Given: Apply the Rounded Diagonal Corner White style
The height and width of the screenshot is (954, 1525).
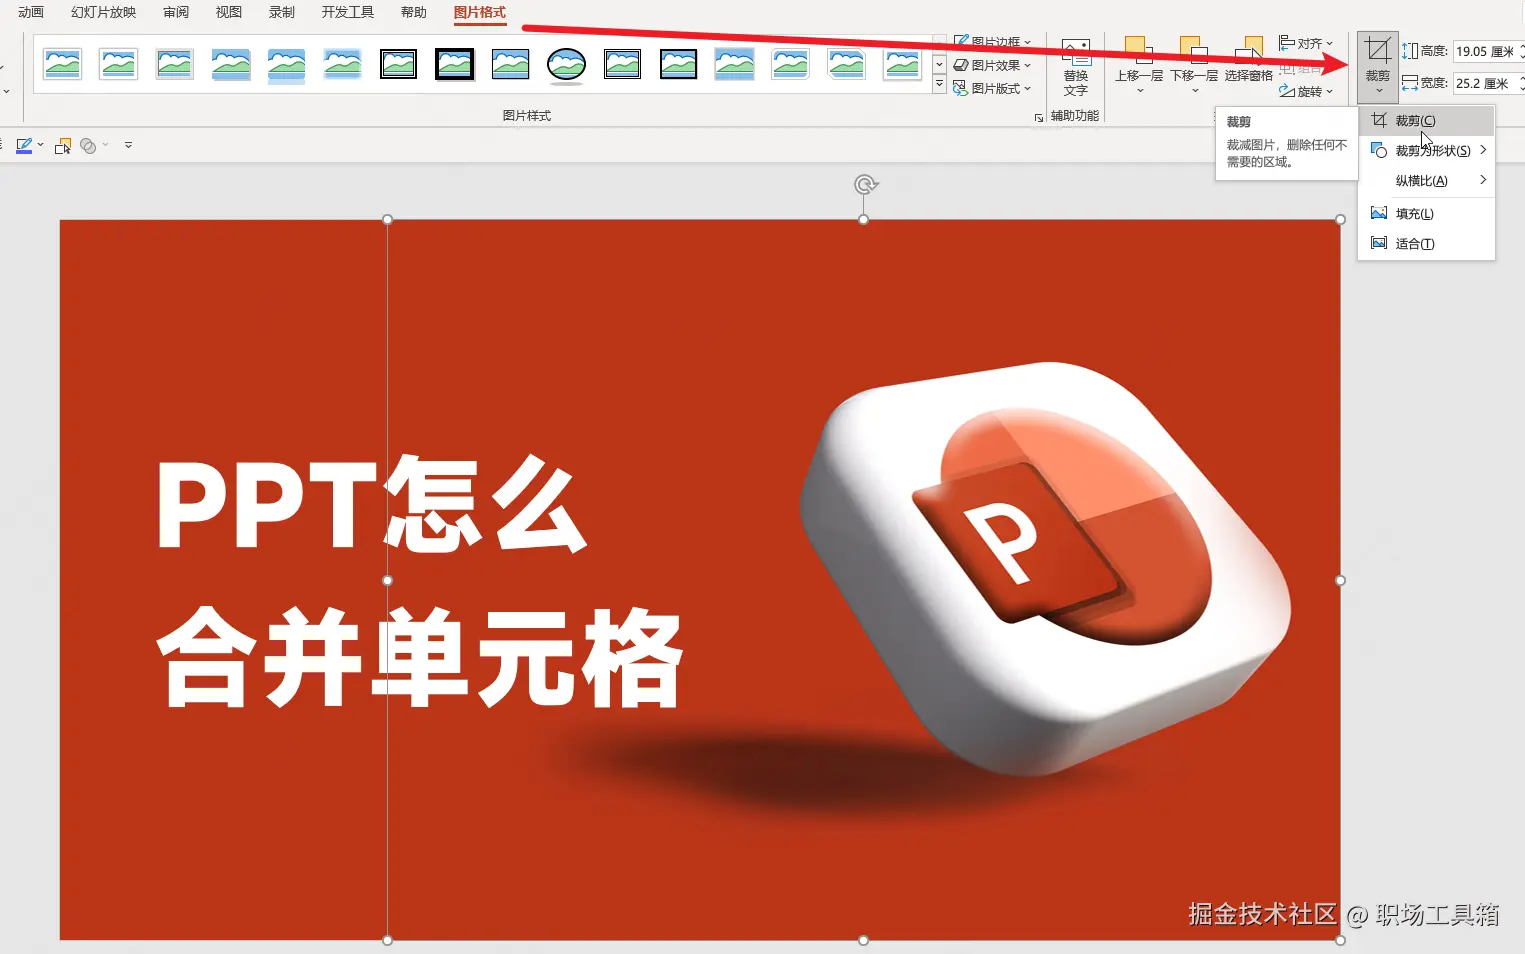Looking at the screenshot, I should tap(790, 65).
